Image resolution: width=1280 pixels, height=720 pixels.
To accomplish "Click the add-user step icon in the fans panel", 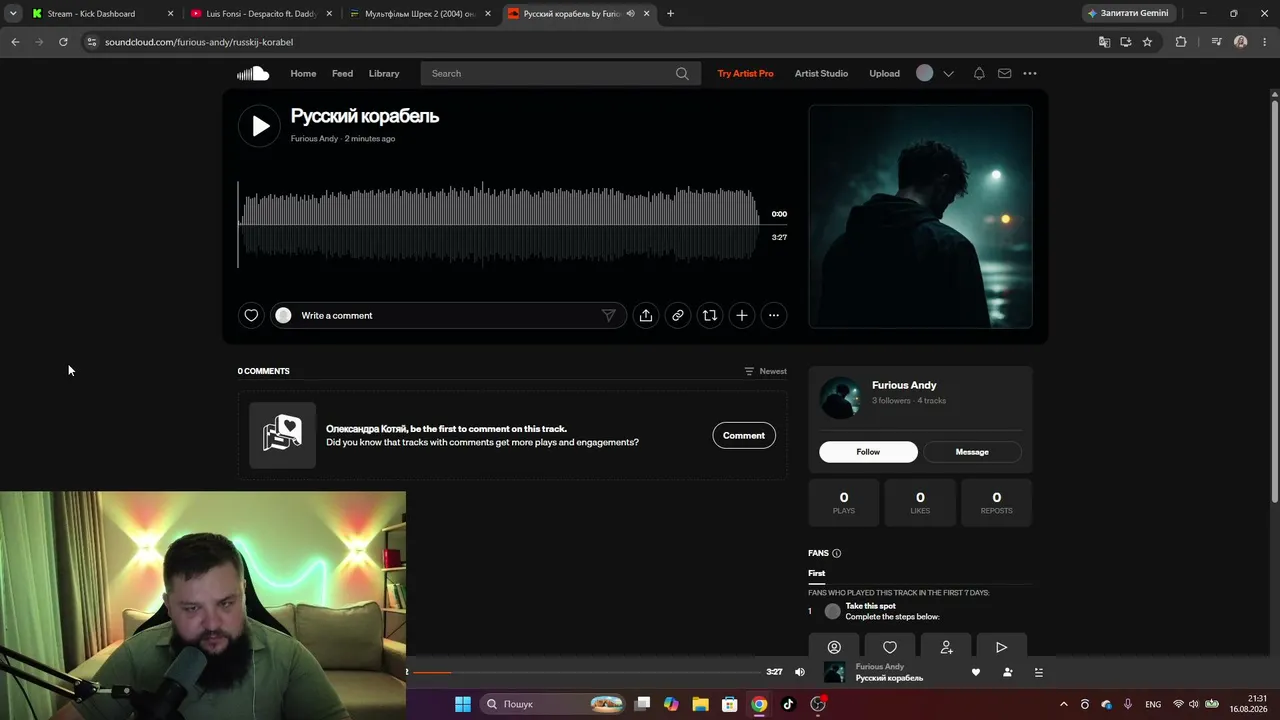I will (946, 647).
